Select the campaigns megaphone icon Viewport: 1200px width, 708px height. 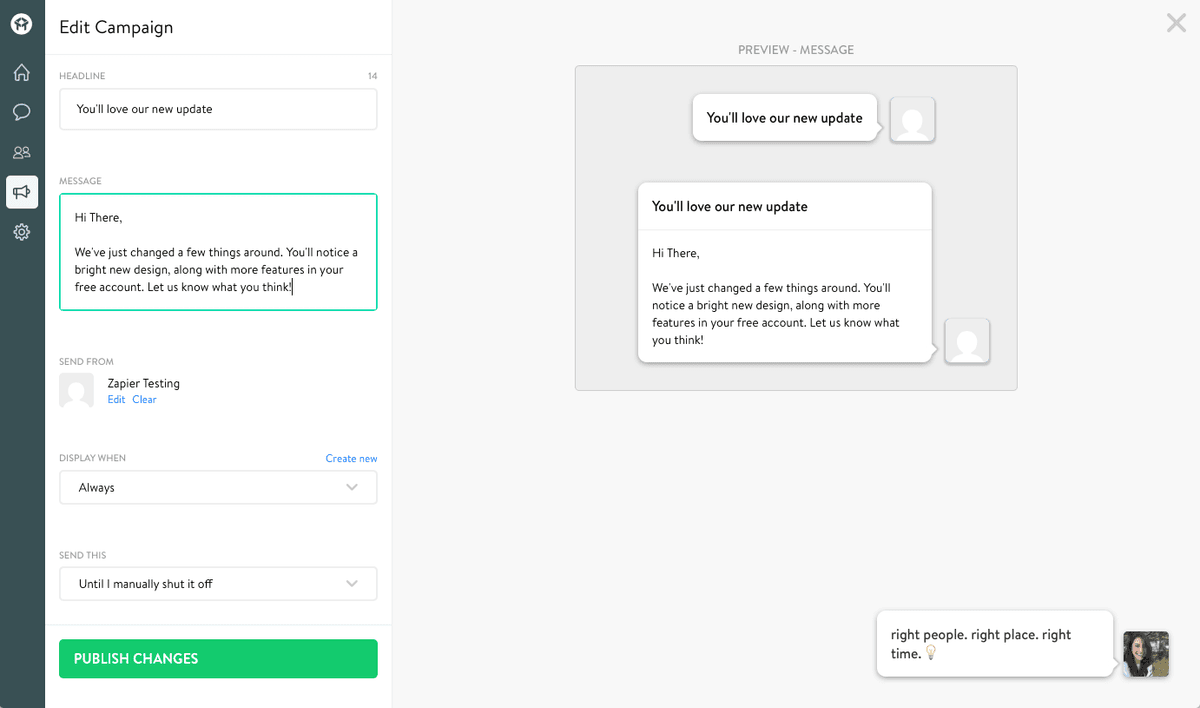(22, 192)
